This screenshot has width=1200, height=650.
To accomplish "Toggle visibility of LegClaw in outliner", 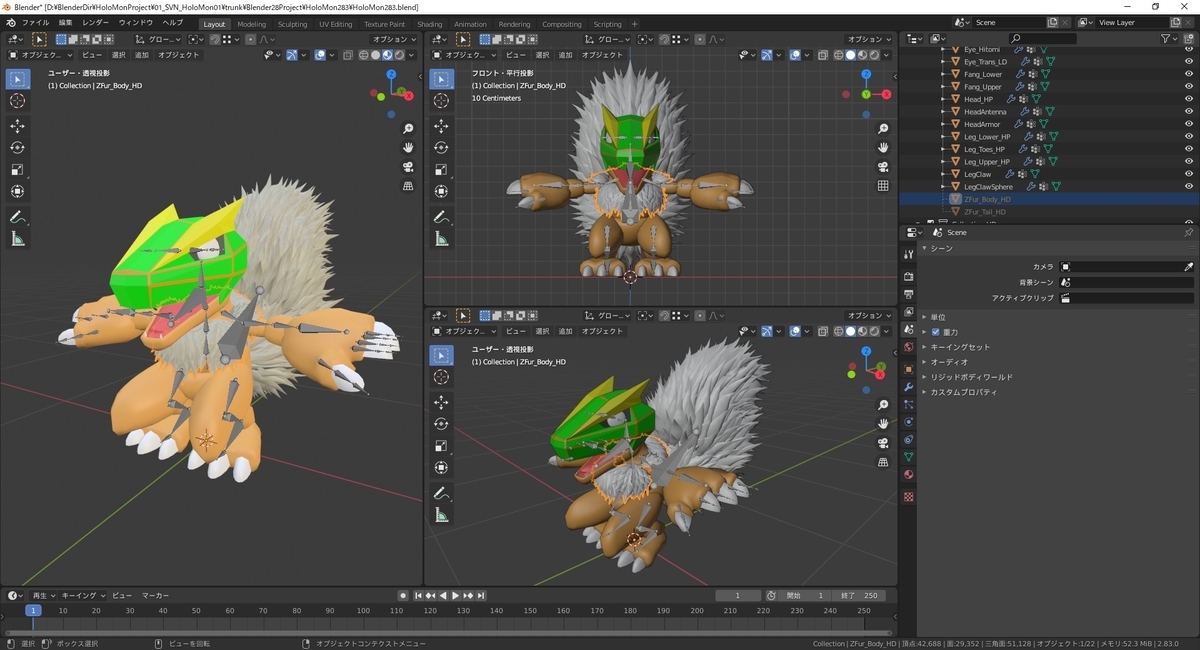I will (1189, 174).
